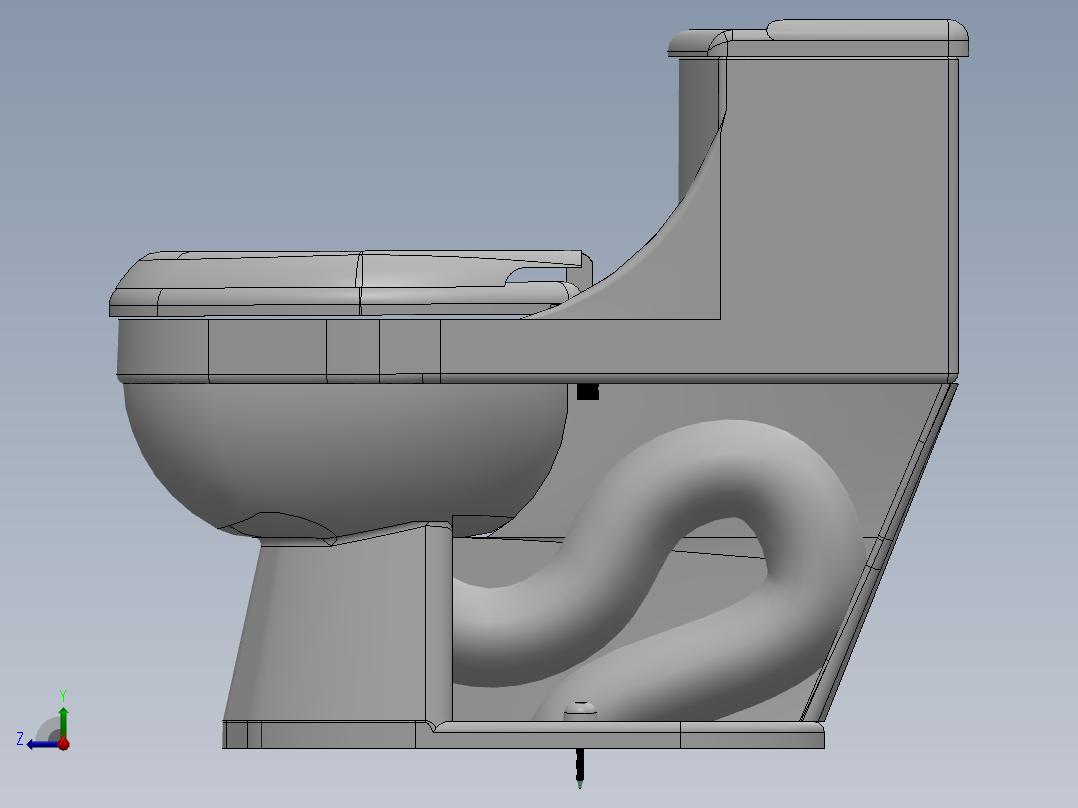Click the red X axis dot of the triad
Image resolution: width=1078 pixels, height=808 pixels.
point(63,743)
